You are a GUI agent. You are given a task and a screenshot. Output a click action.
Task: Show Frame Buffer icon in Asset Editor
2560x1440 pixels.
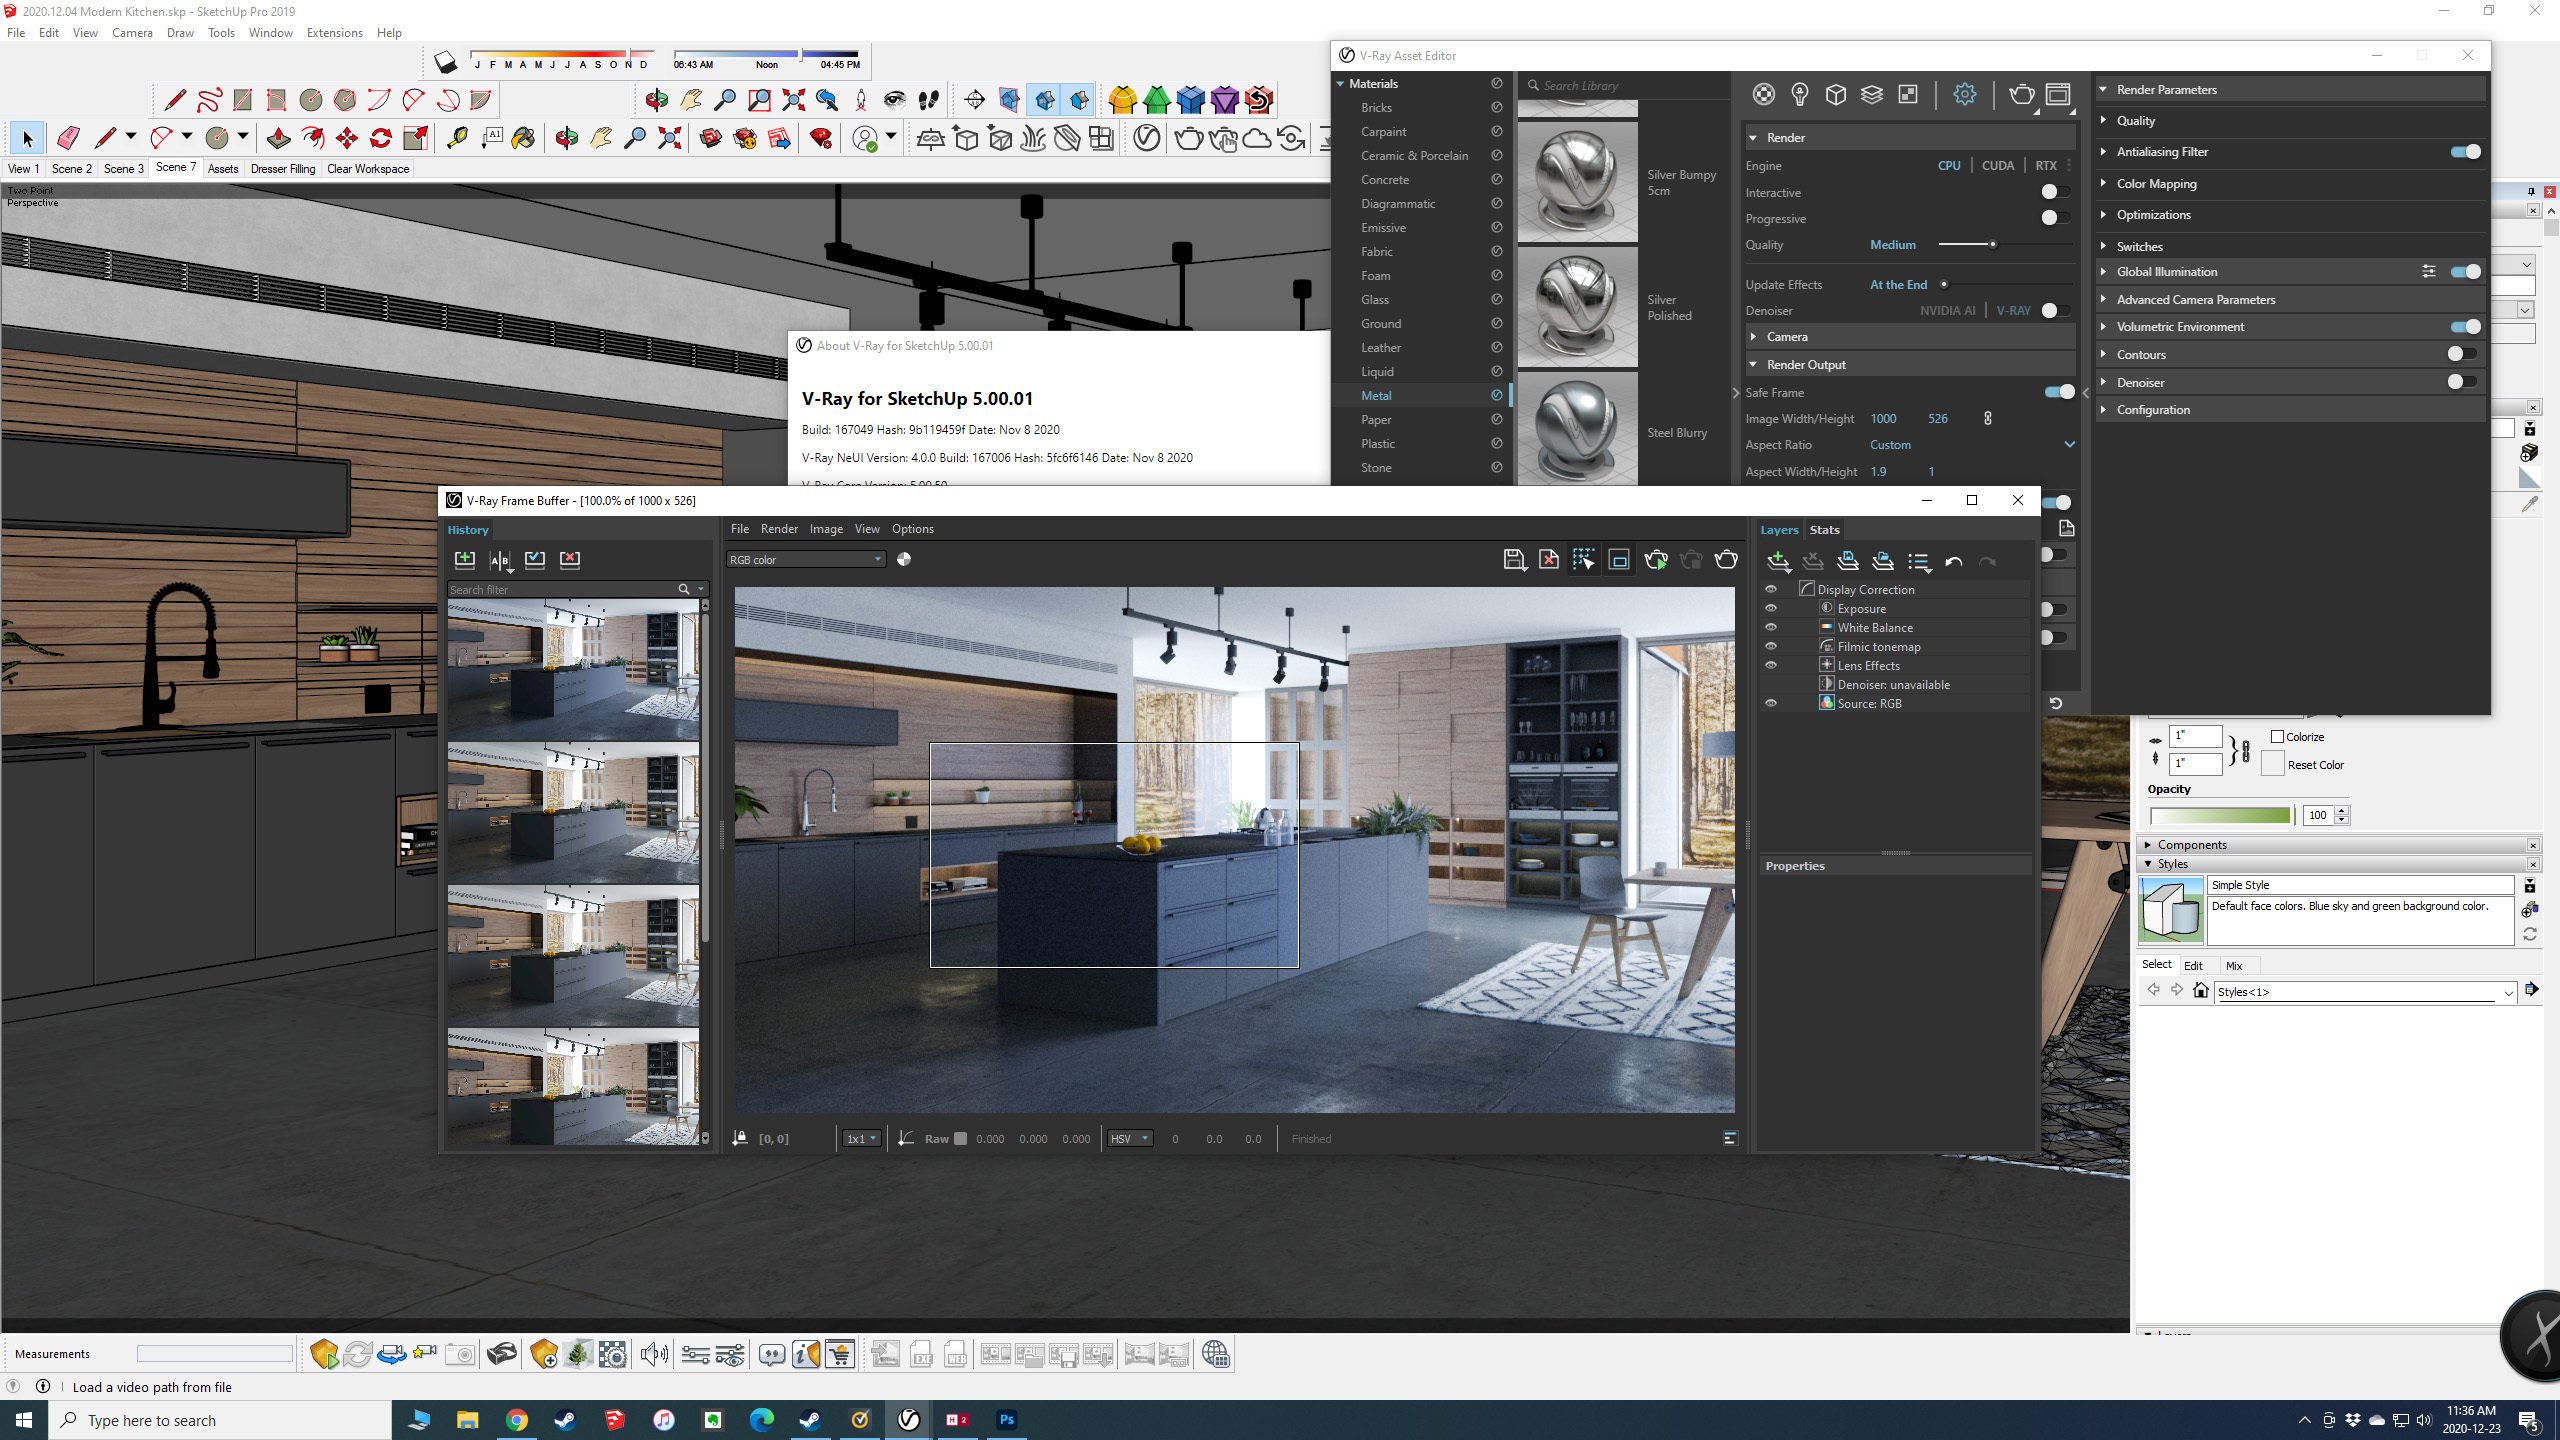2058,94
